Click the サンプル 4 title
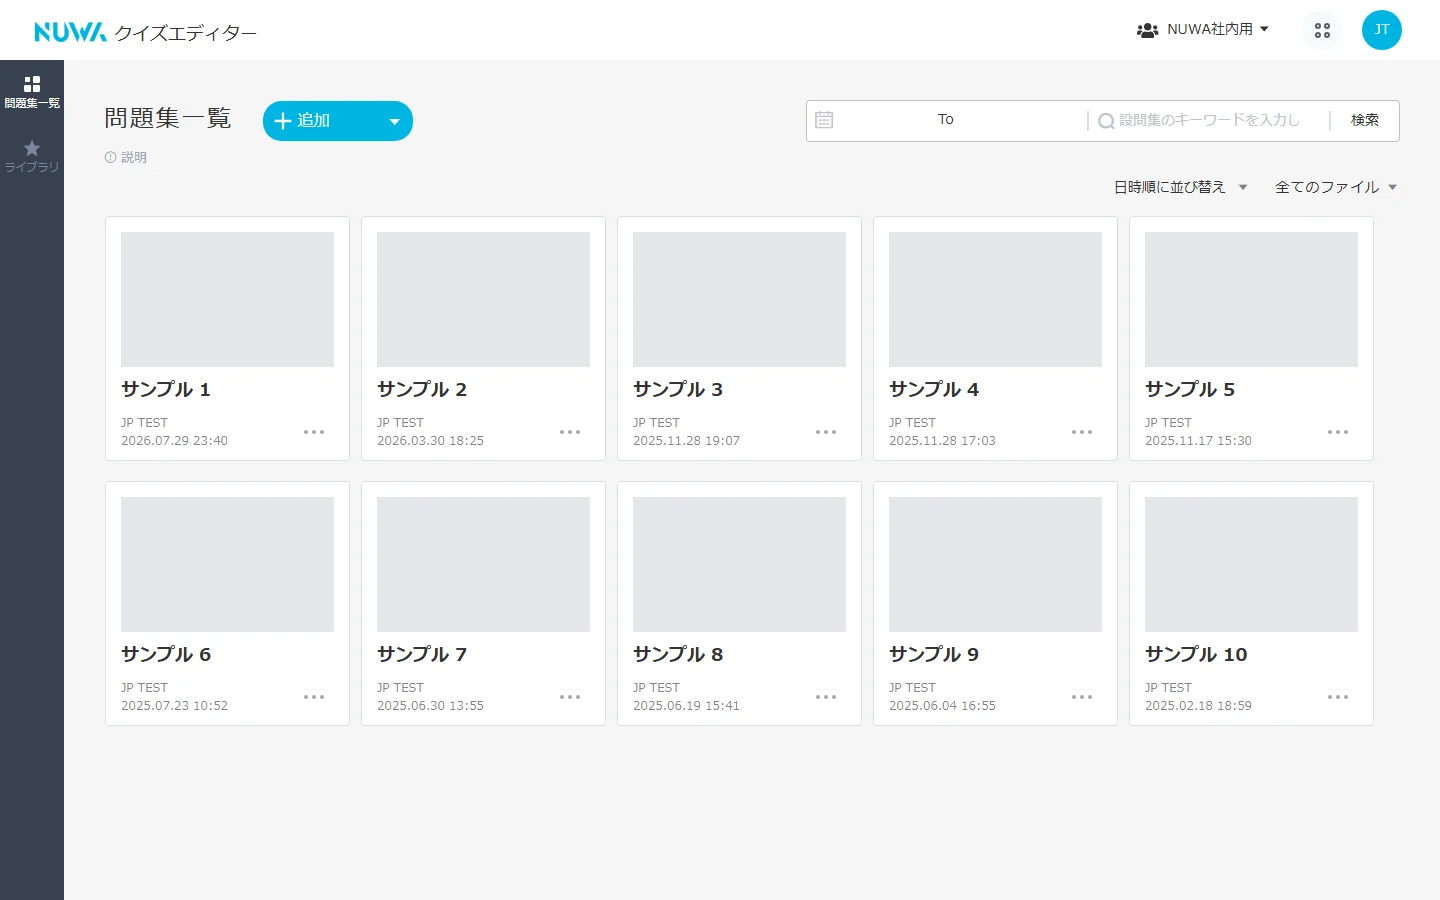 (x=934, y=389)
